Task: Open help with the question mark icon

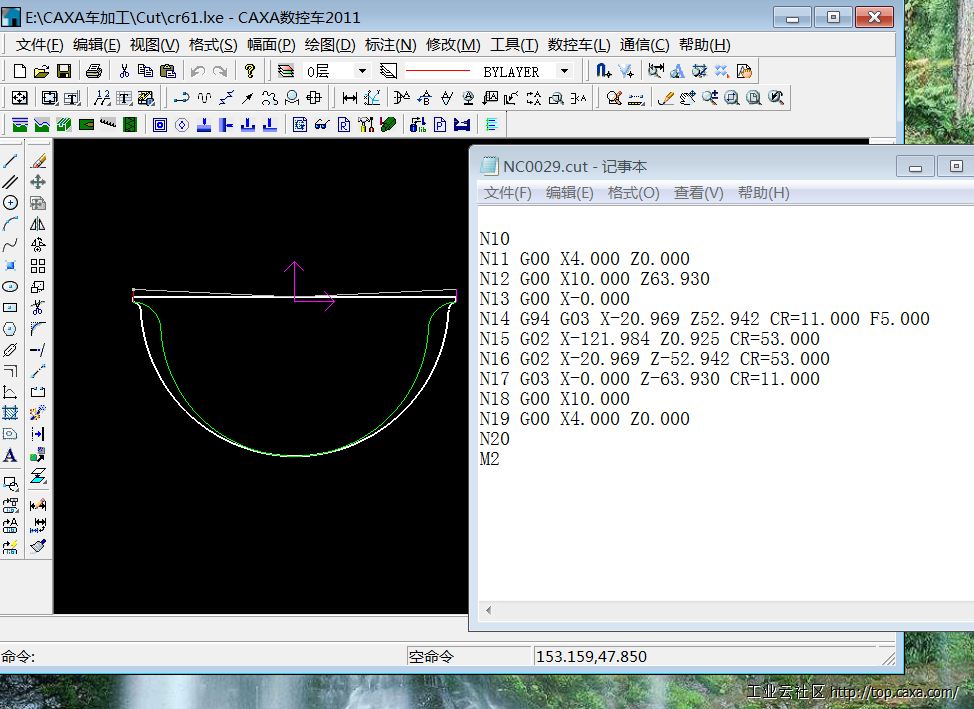Action: point(249,71)
